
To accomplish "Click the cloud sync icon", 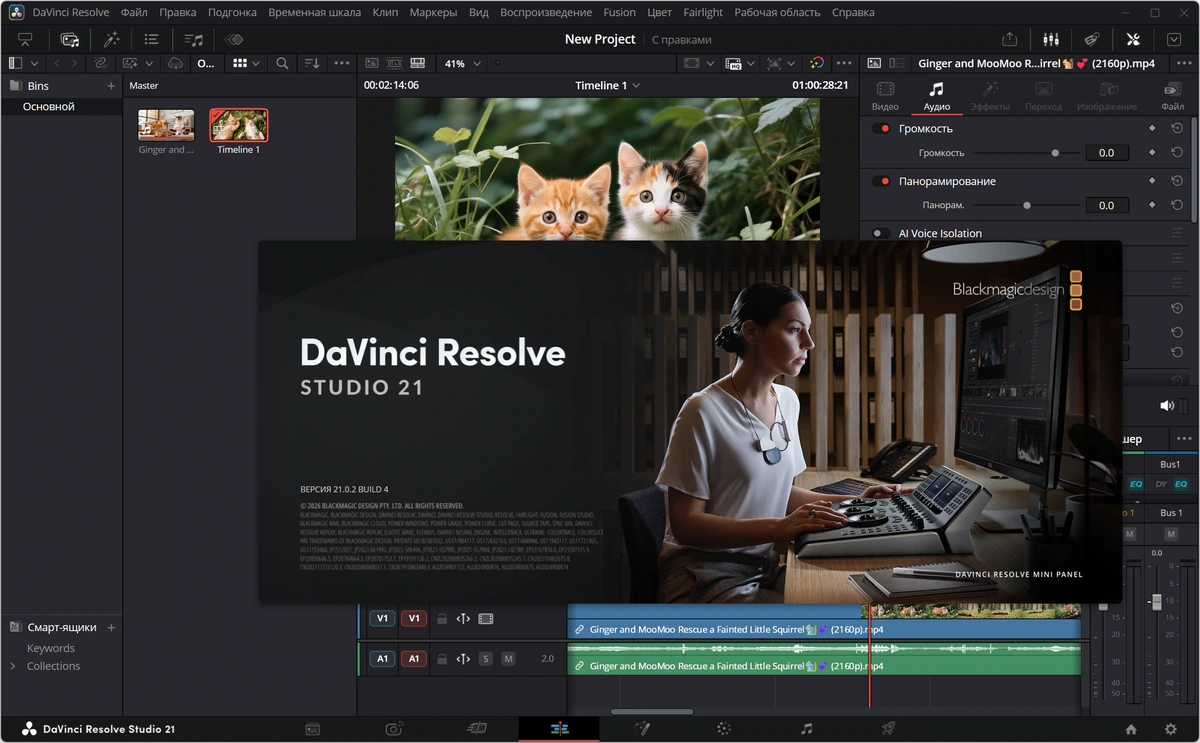I will coord(176,63).
